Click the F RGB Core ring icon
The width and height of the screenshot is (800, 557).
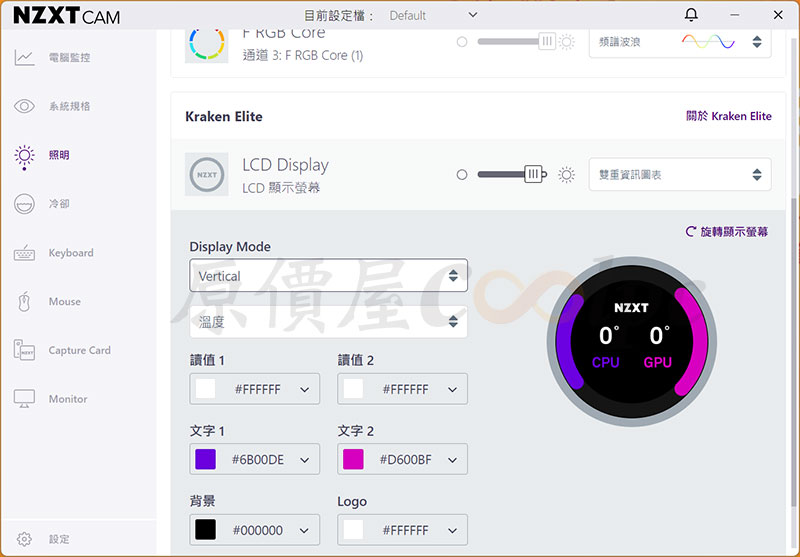tap(207, 44)
